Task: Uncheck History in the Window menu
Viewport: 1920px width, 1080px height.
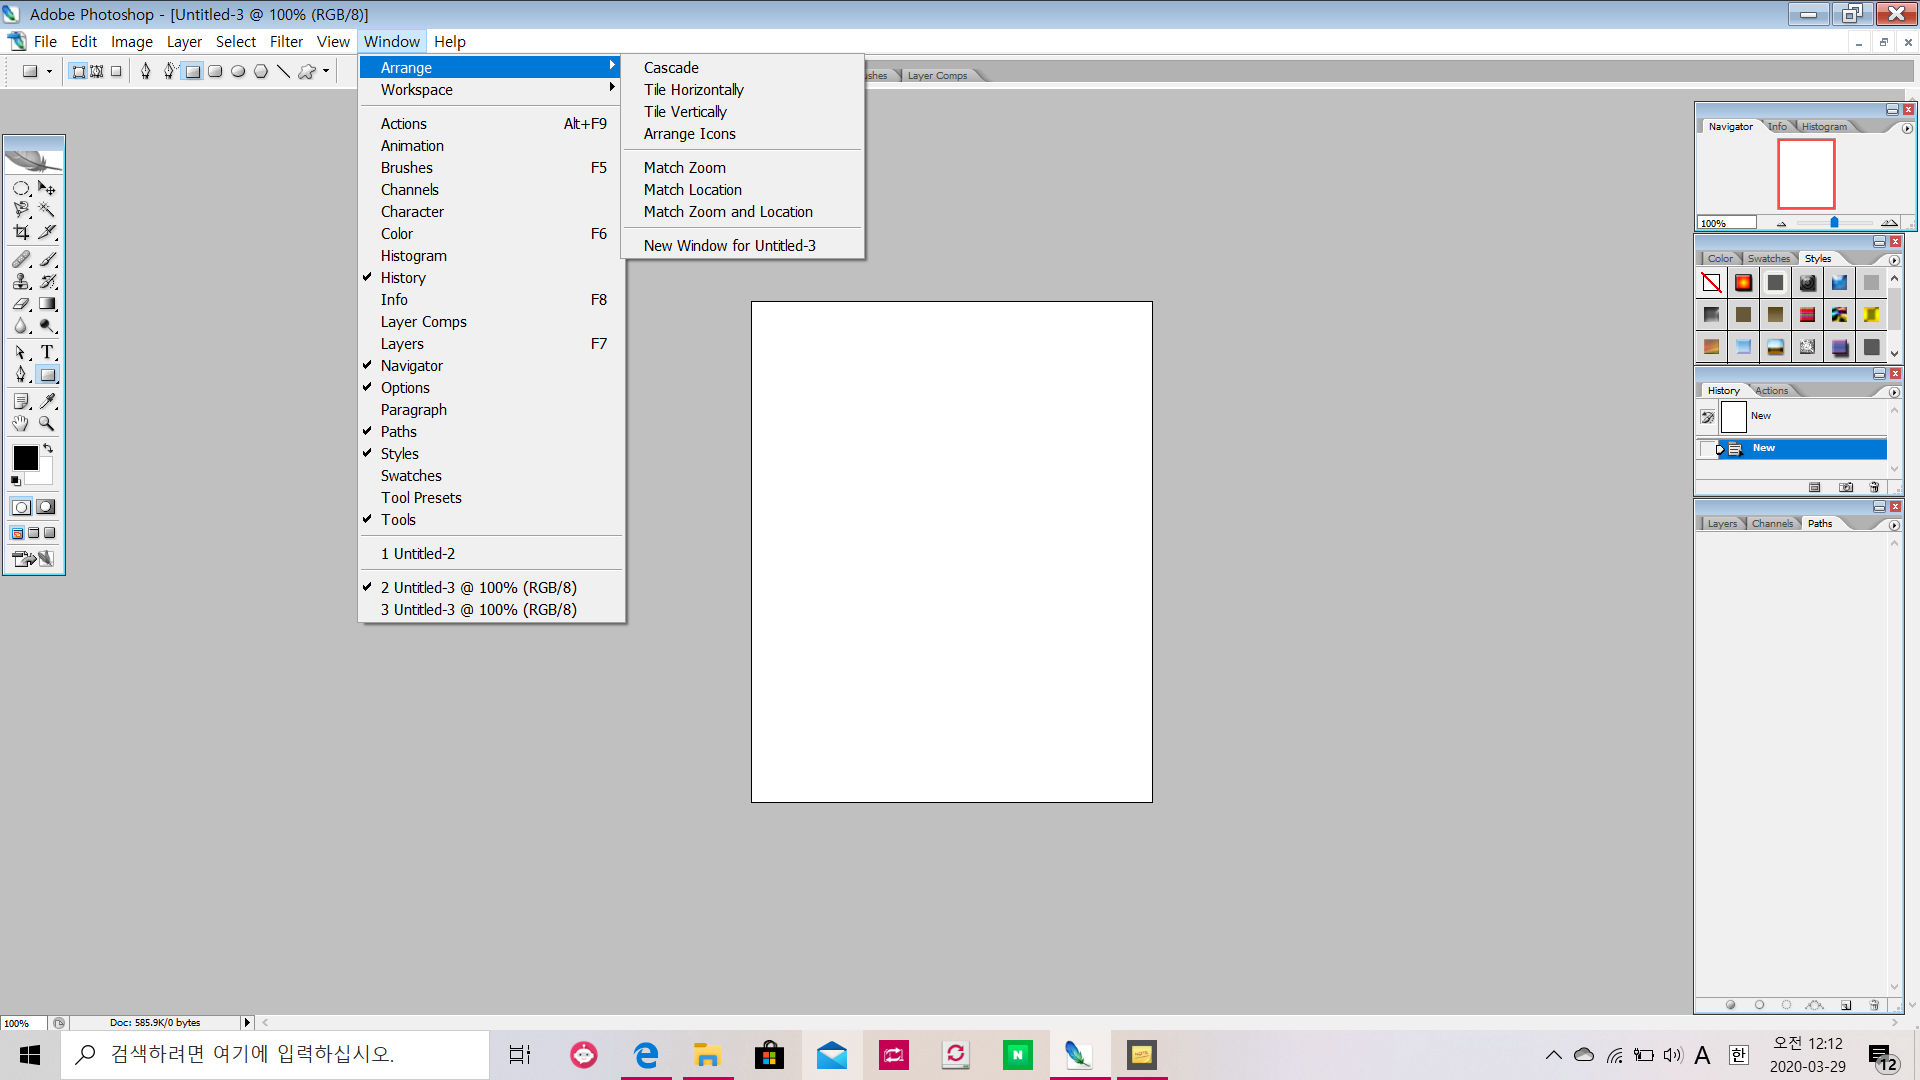Action: 403,278
